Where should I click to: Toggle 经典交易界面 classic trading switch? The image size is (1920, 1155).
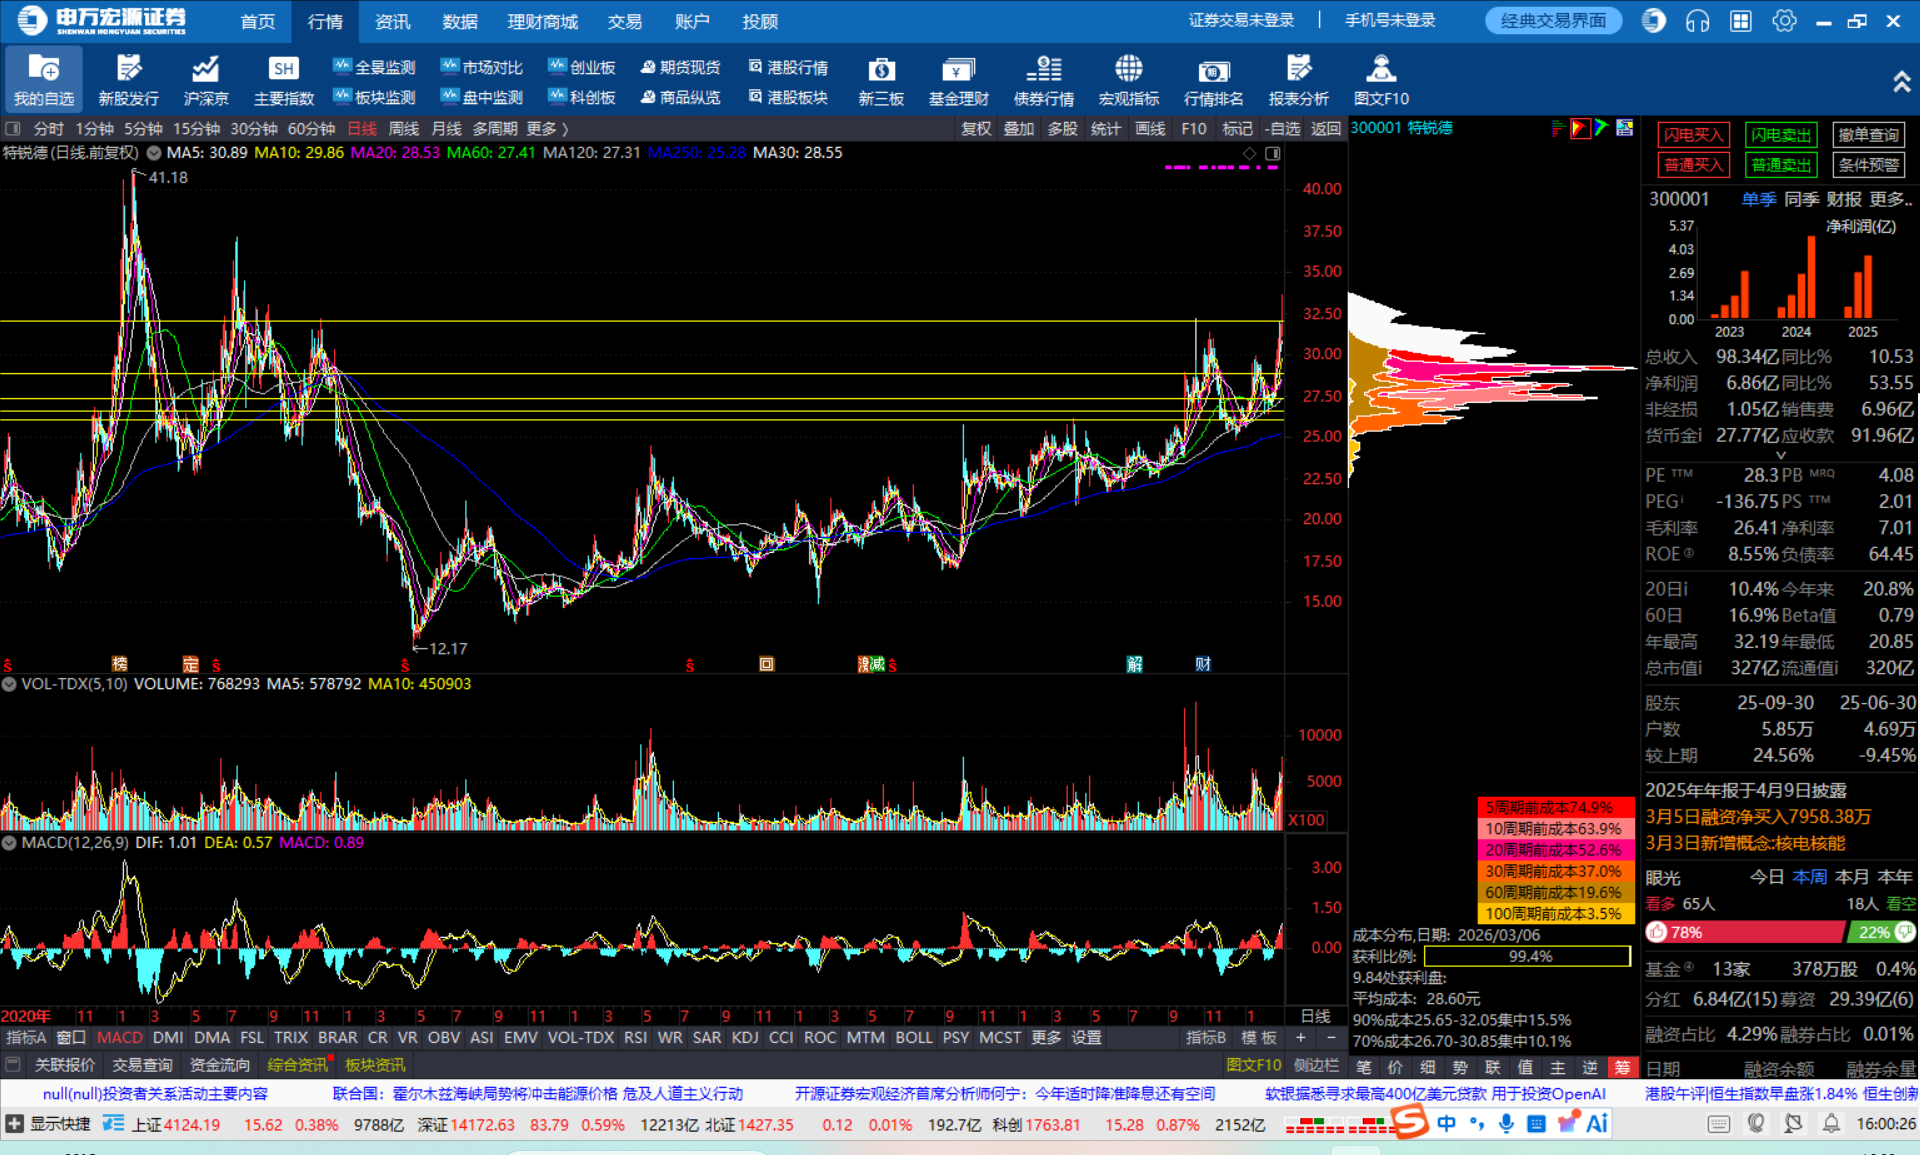tap(1552, 21)
